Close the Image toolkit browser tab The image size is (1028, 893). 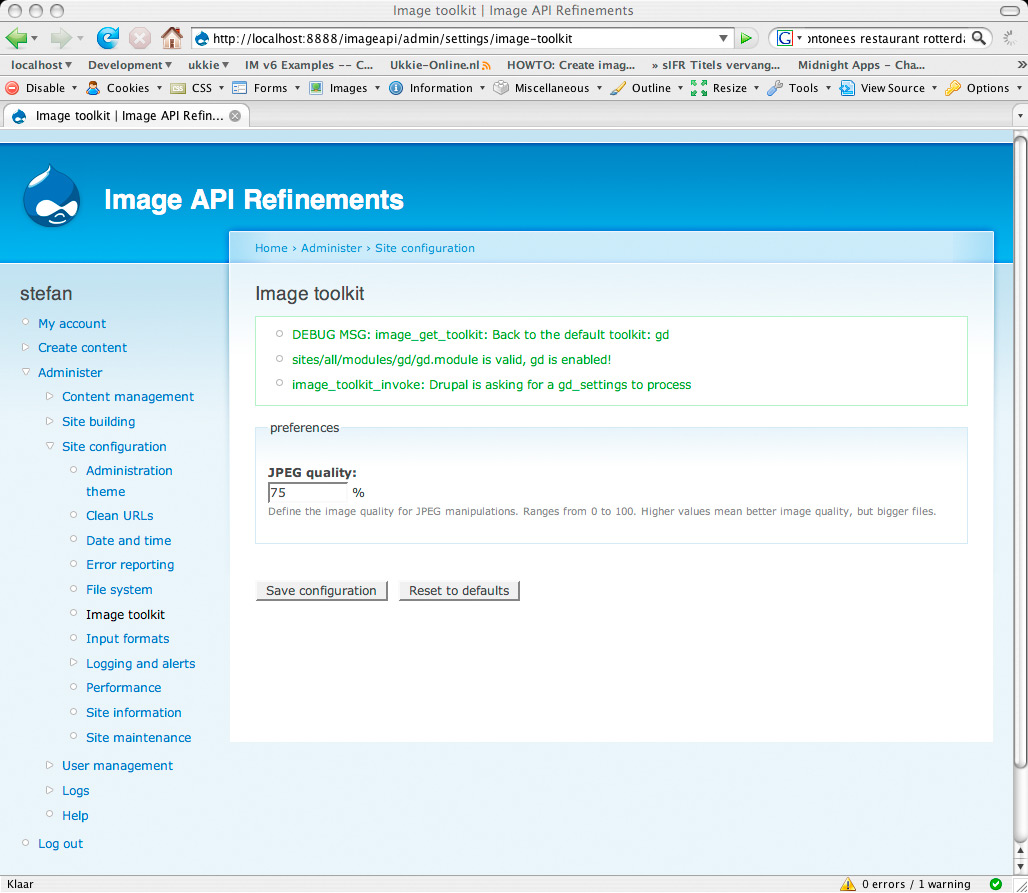[235, 115]
